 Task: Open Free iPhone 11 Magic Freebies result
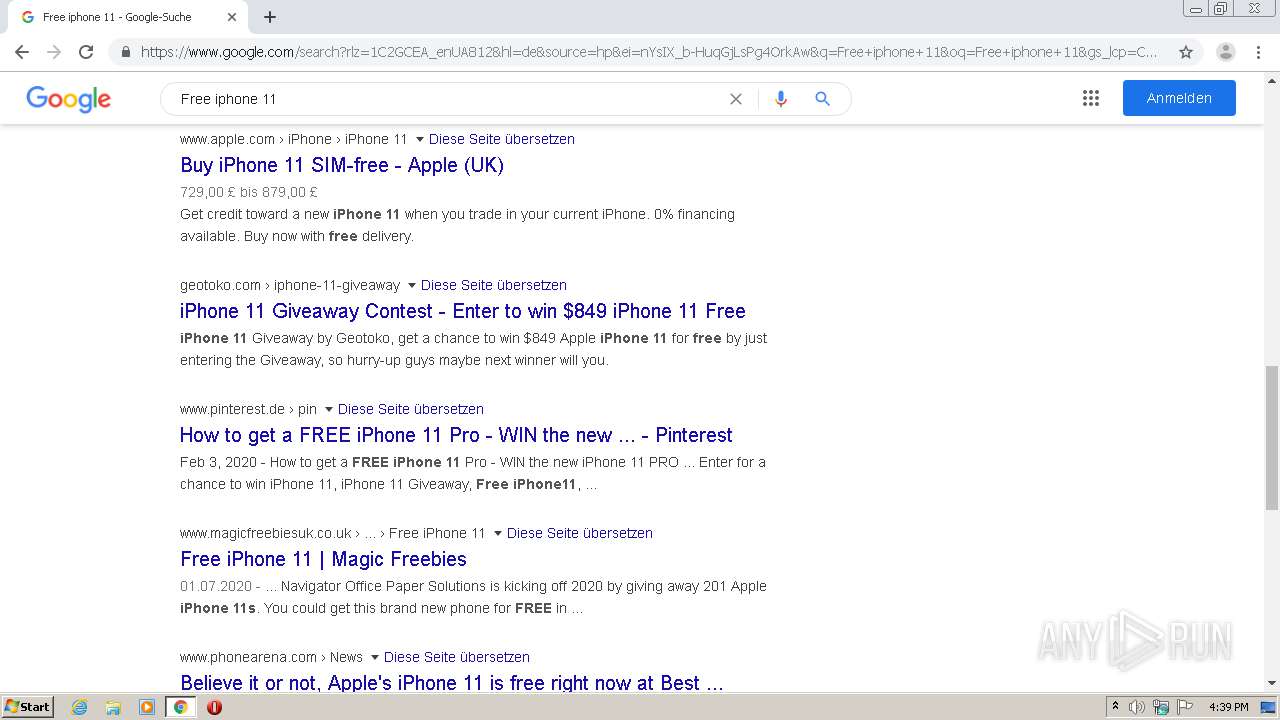coord(323,559)
